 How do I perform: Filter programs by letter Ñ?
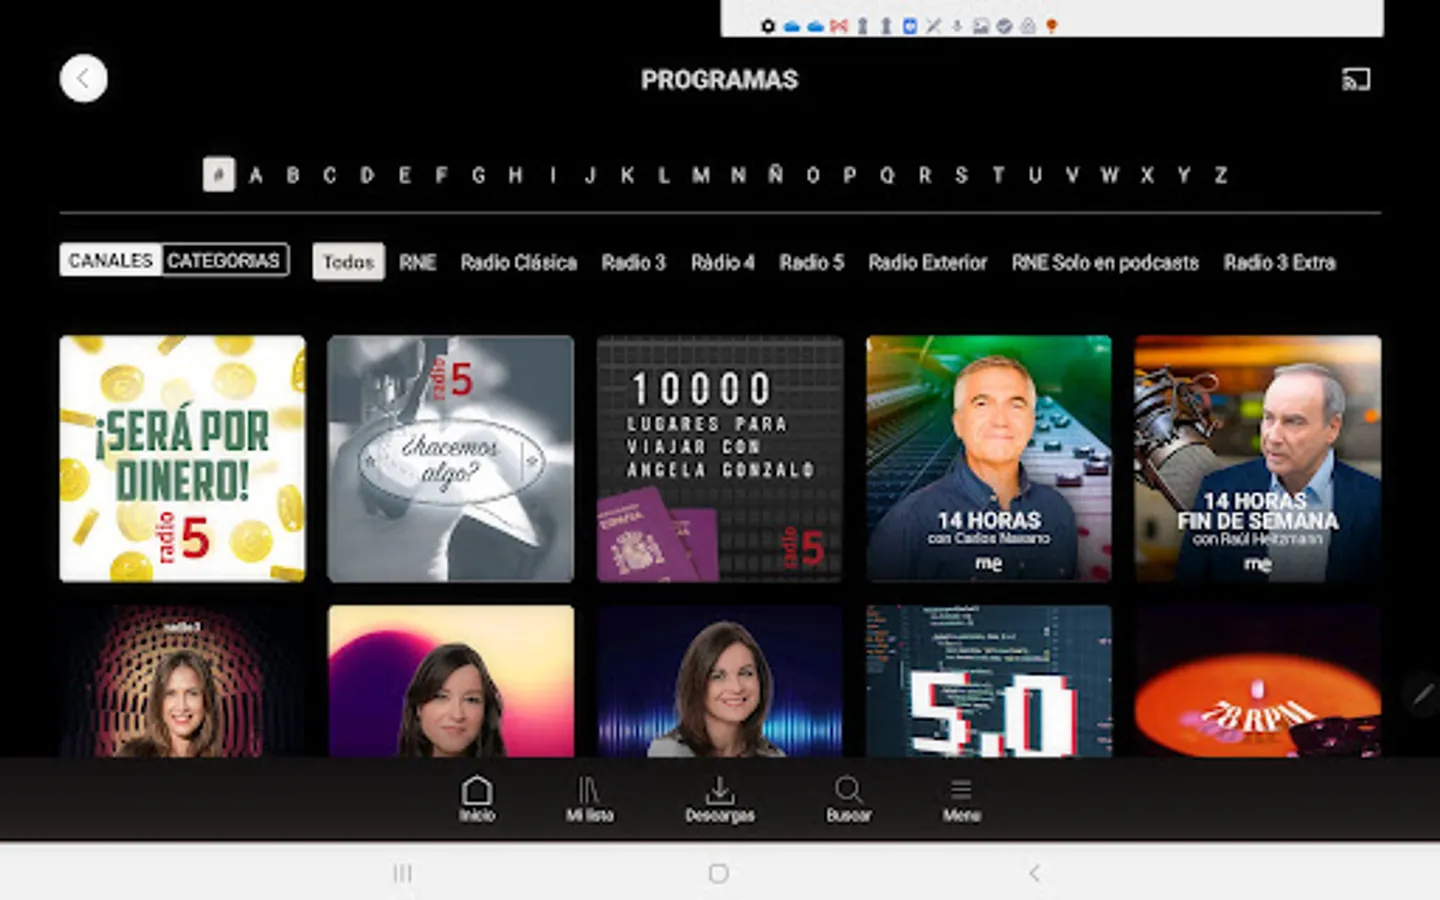(x=775, y=175)
